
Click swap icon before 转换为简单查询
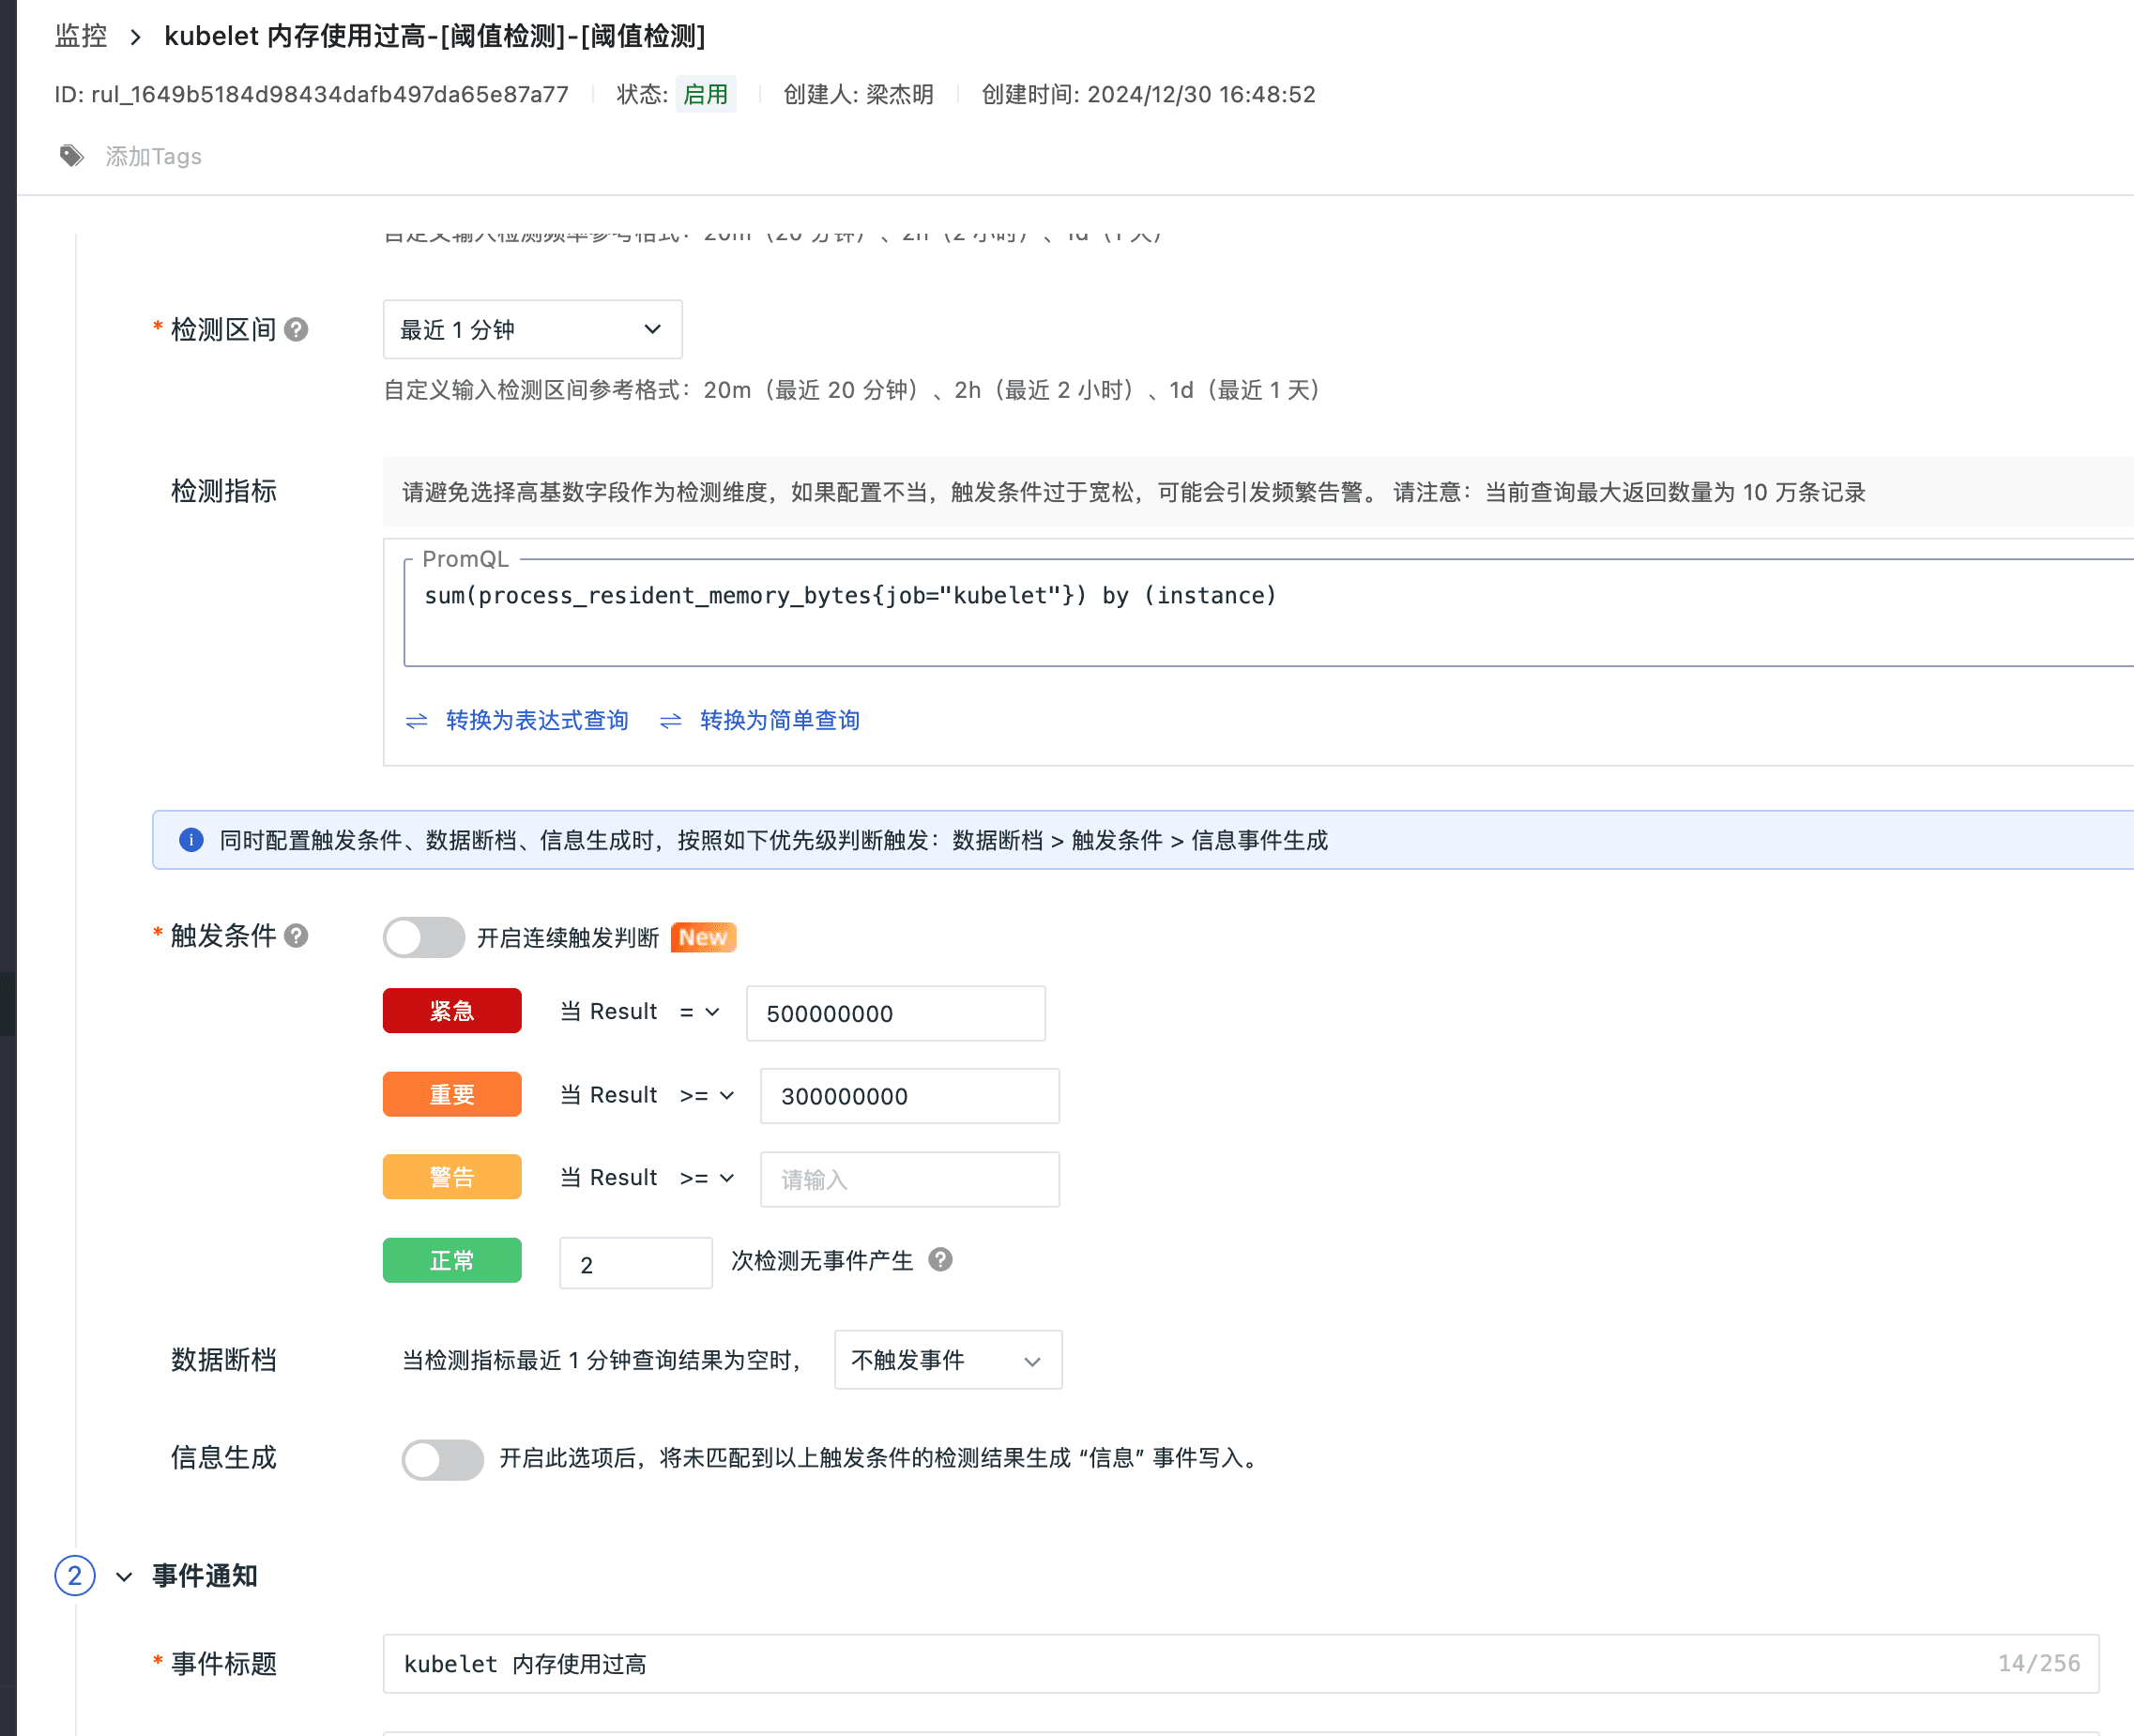[x=671, y=721]
